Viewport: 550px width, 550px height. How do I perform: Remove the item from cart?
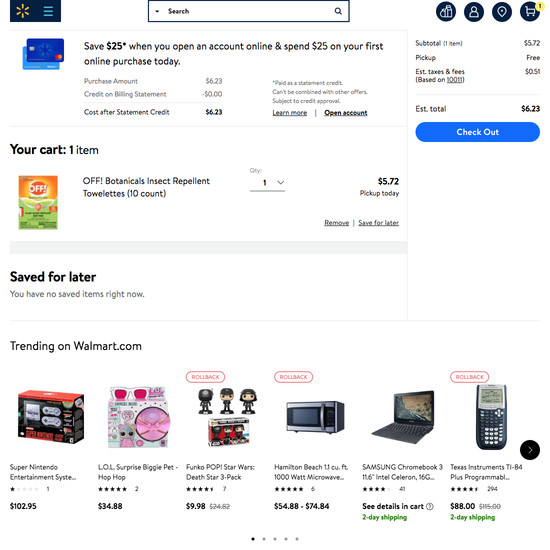[336, 223]
